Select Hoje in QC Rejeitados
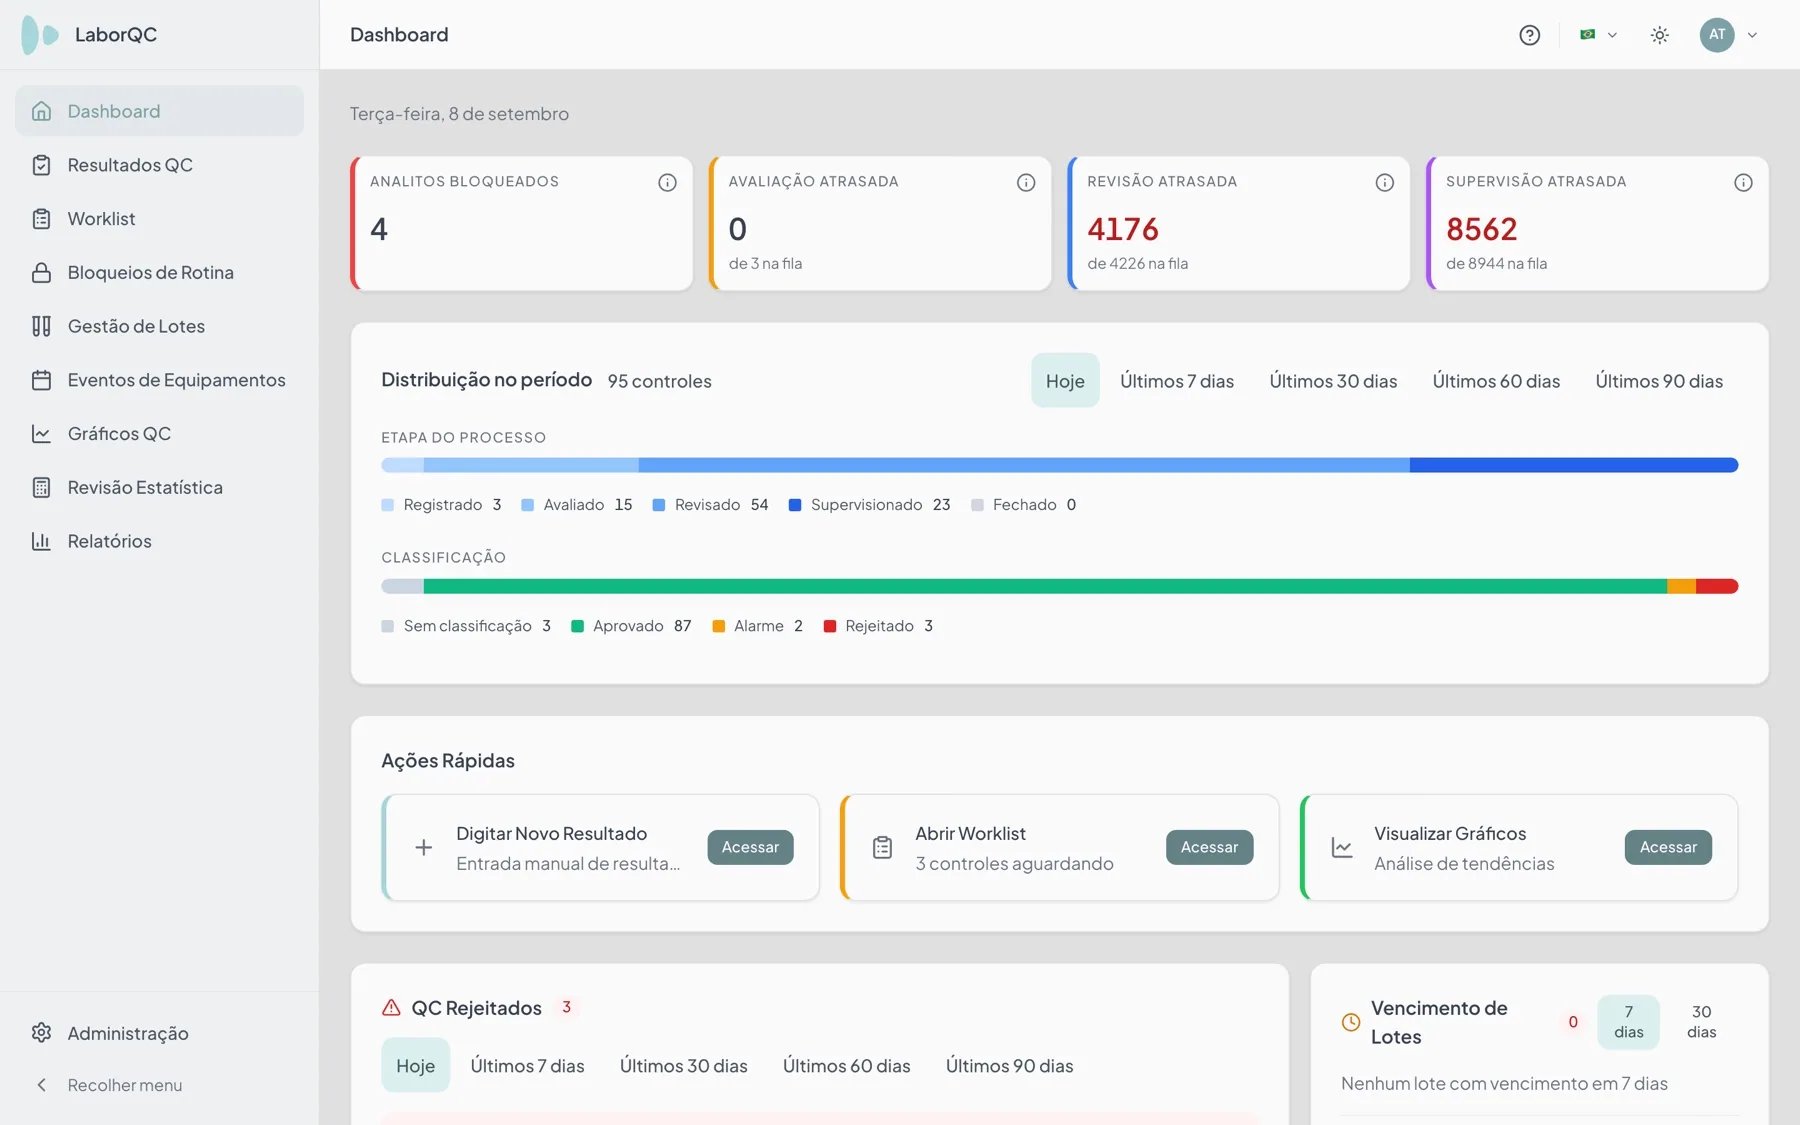1800x1125 pixels. [415, 1066]
